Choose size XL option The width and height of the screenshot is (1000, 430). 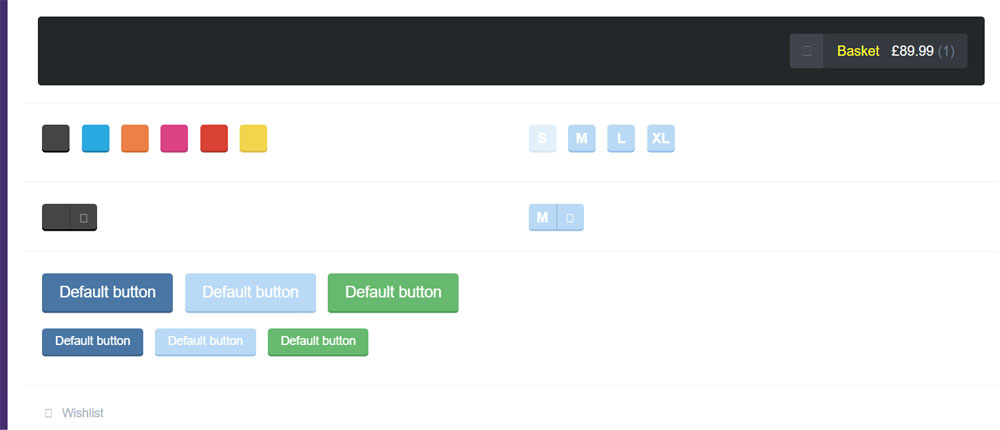point(661,138)
